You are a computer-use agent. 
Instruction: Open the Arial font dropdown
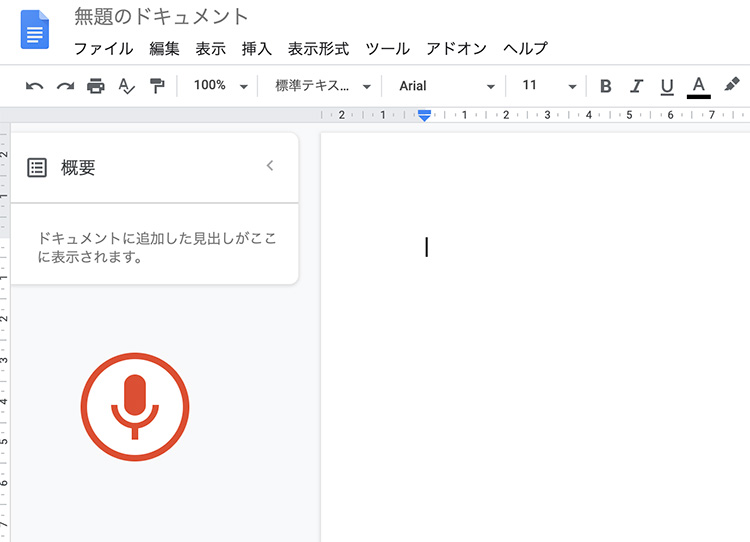(447, 86)
